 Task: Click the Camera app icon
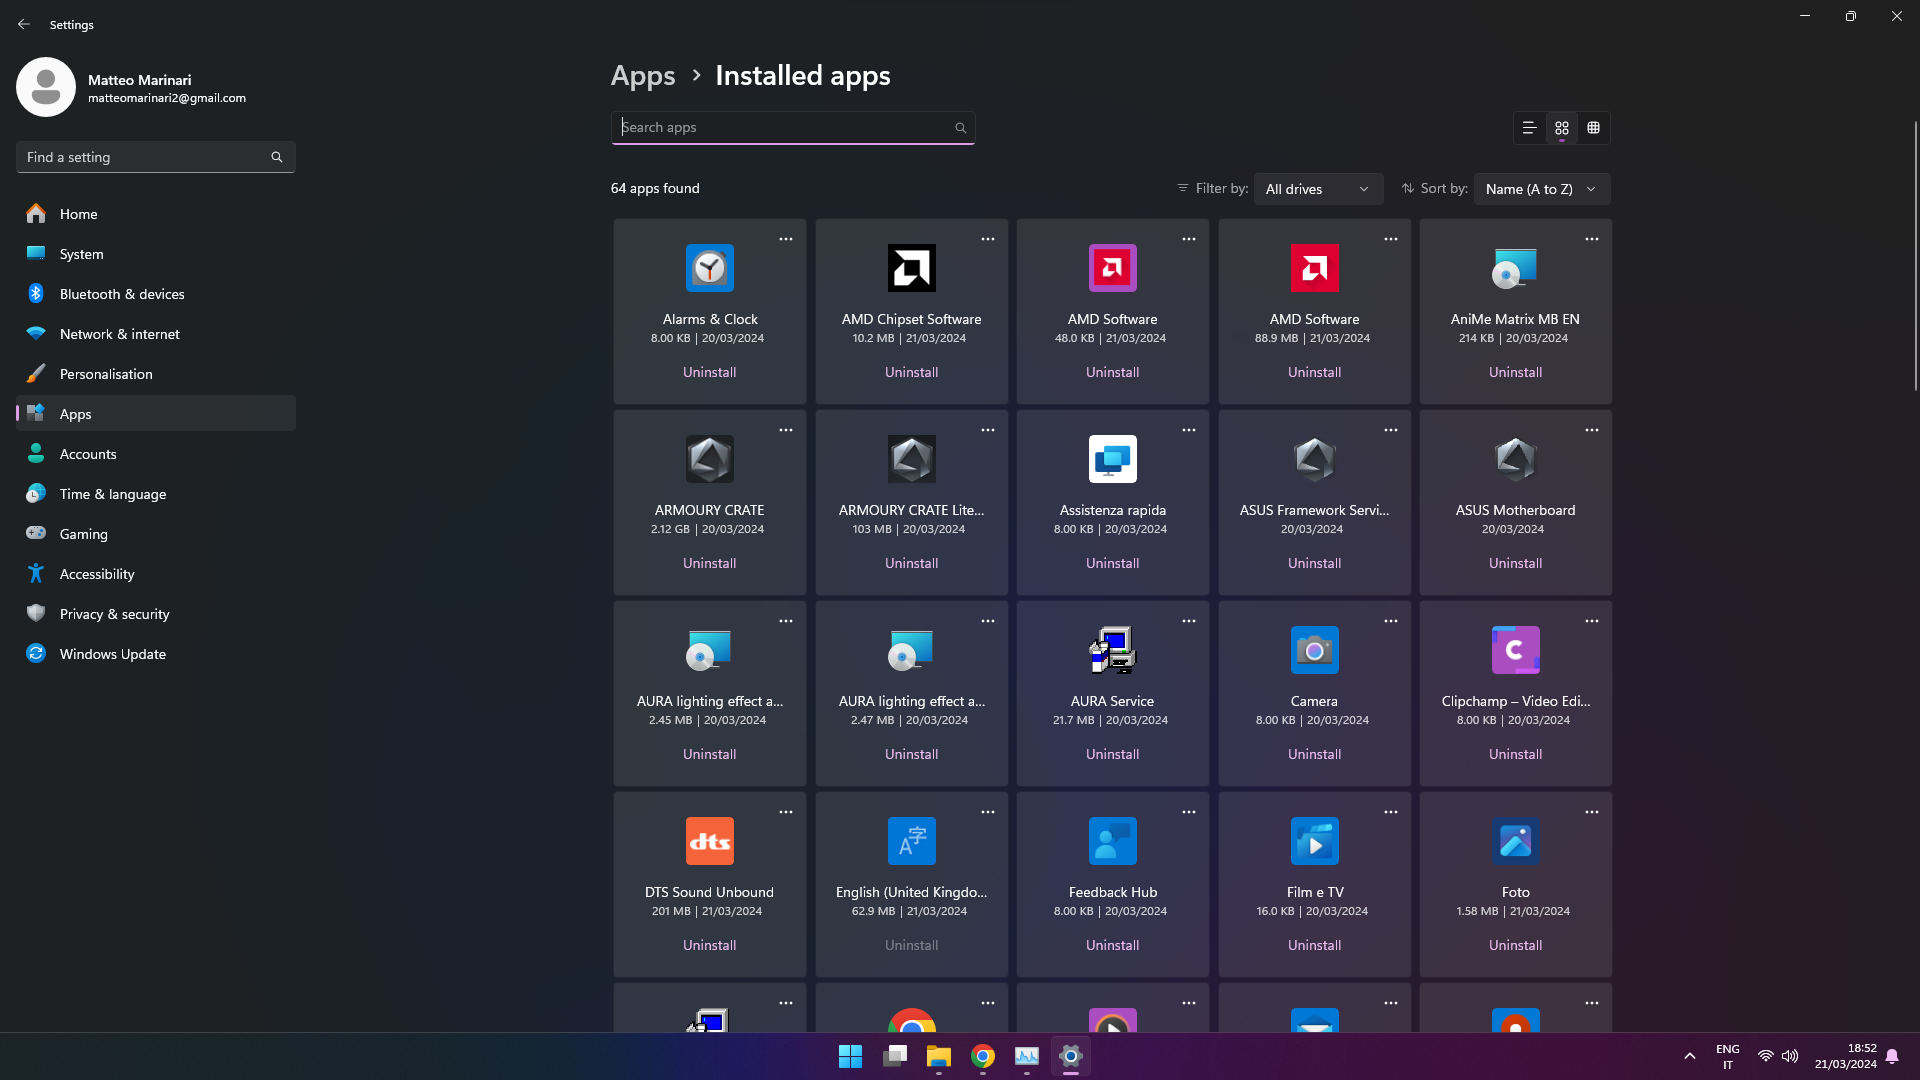(1314, 650)
